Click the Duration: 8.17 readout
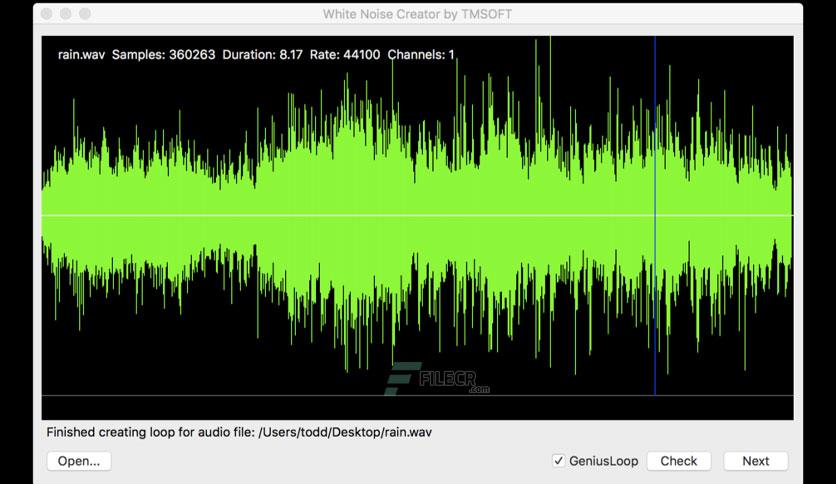 [262, 54]
